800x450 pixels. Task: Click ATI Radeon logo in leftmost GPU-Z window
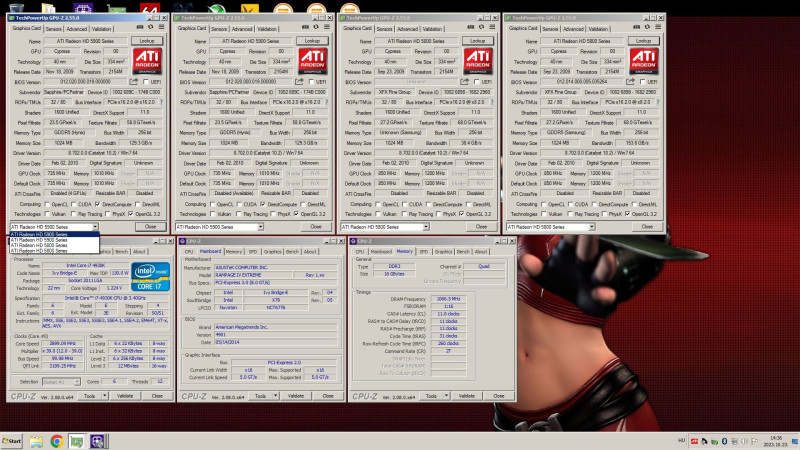coord(147,61)
